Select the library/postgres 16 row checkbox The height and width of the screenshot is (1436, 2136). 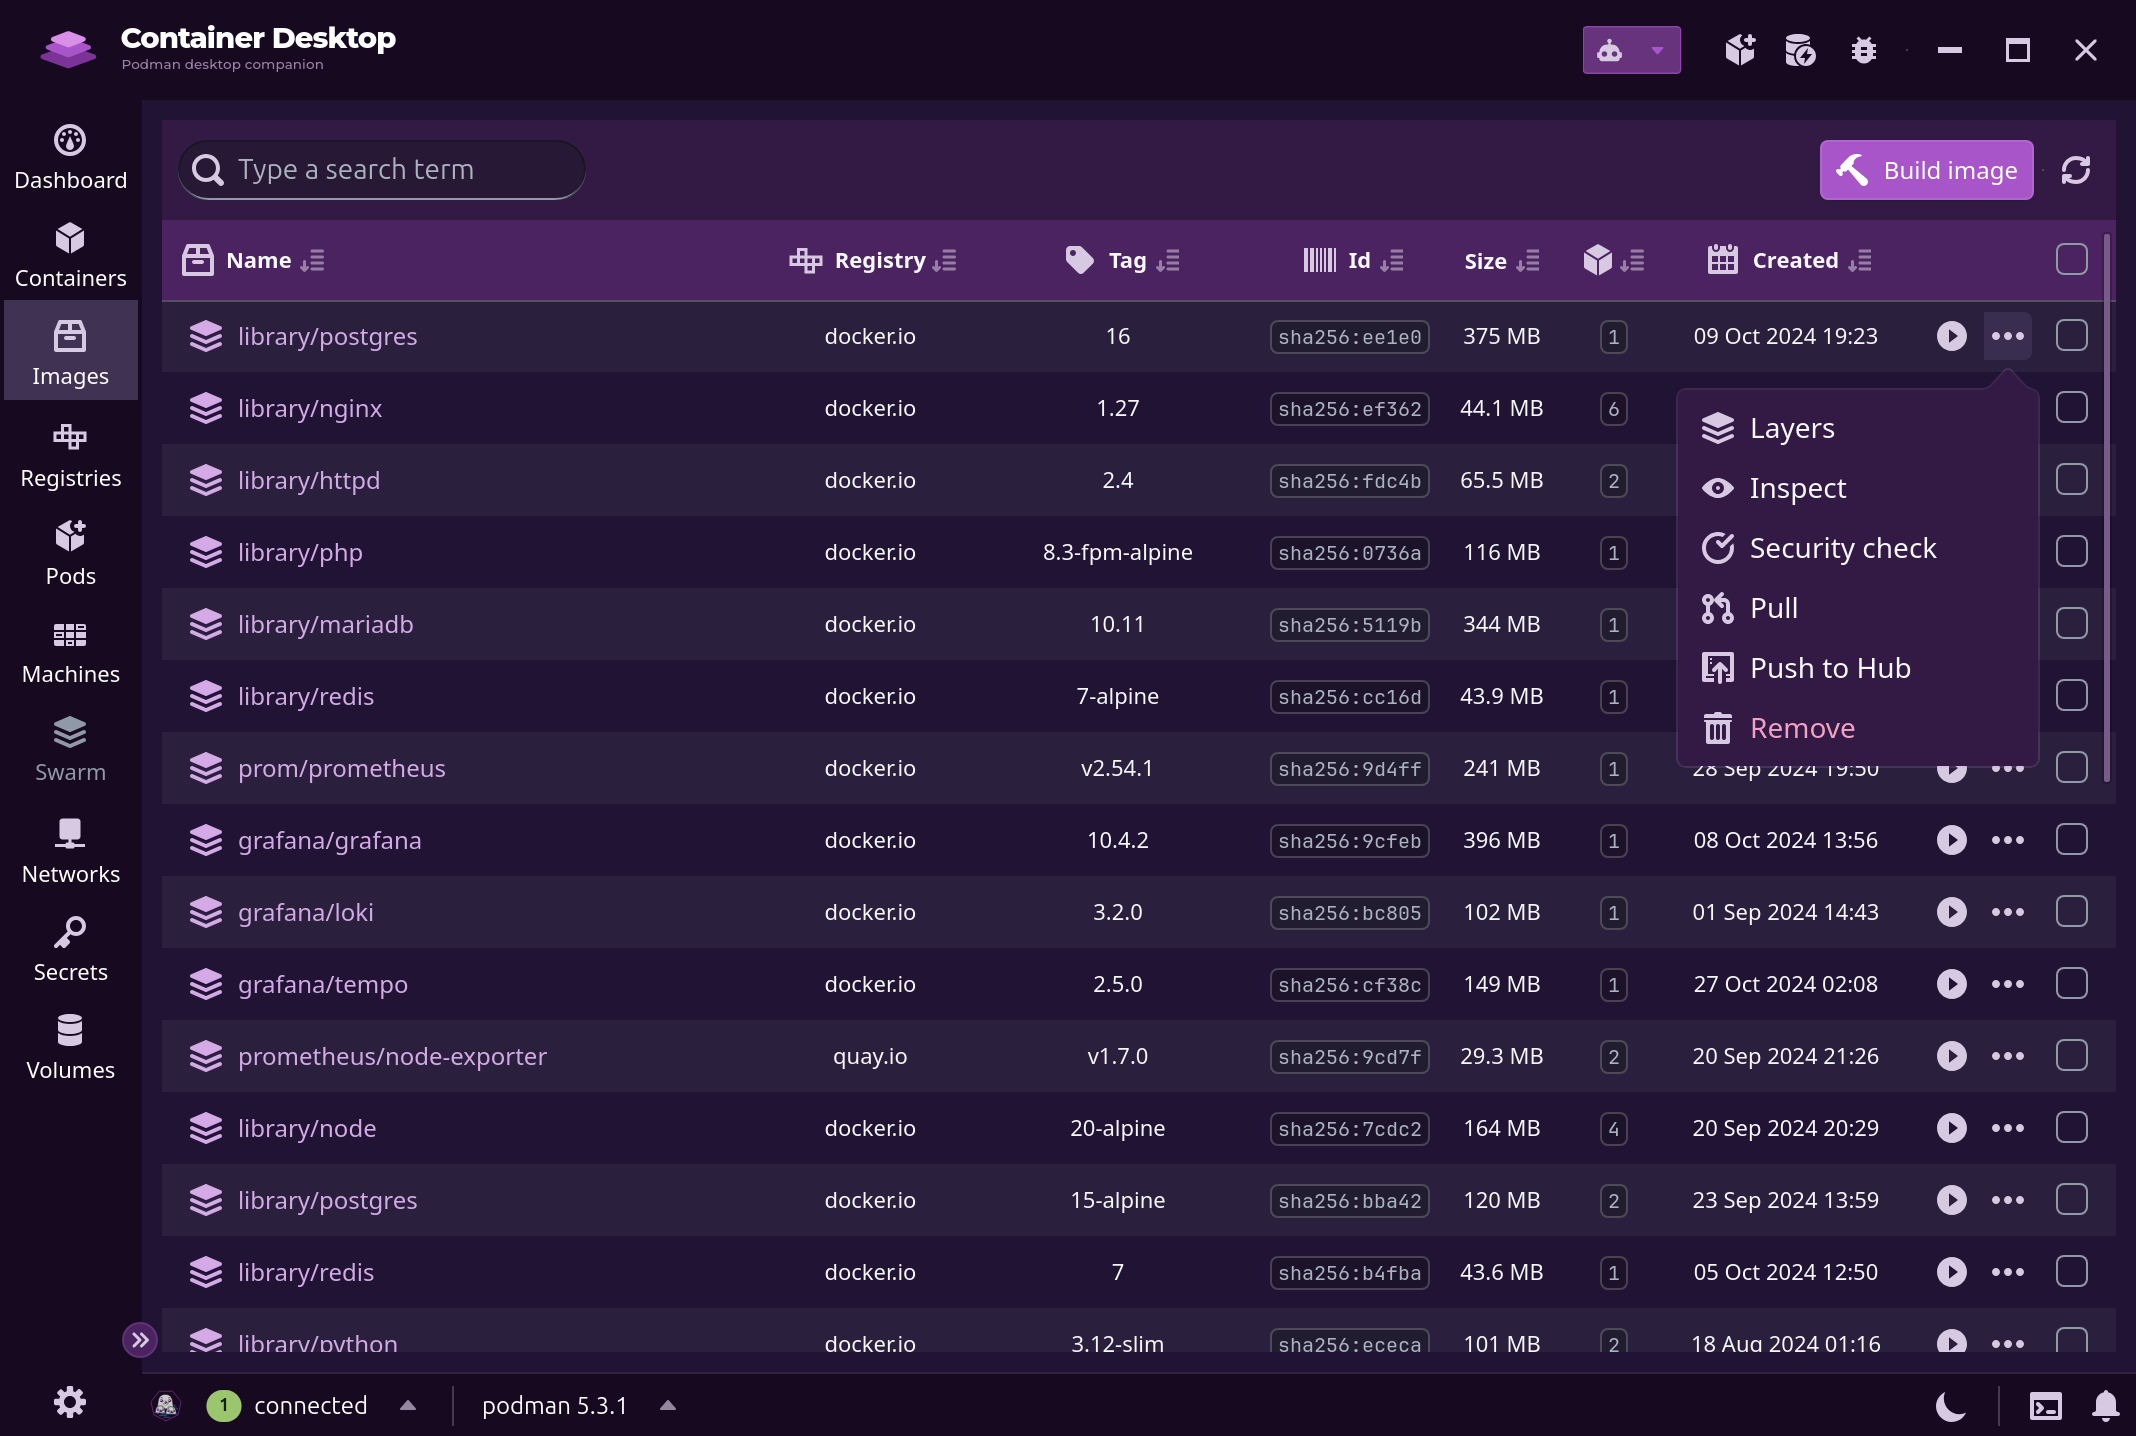coord(2071,336)
